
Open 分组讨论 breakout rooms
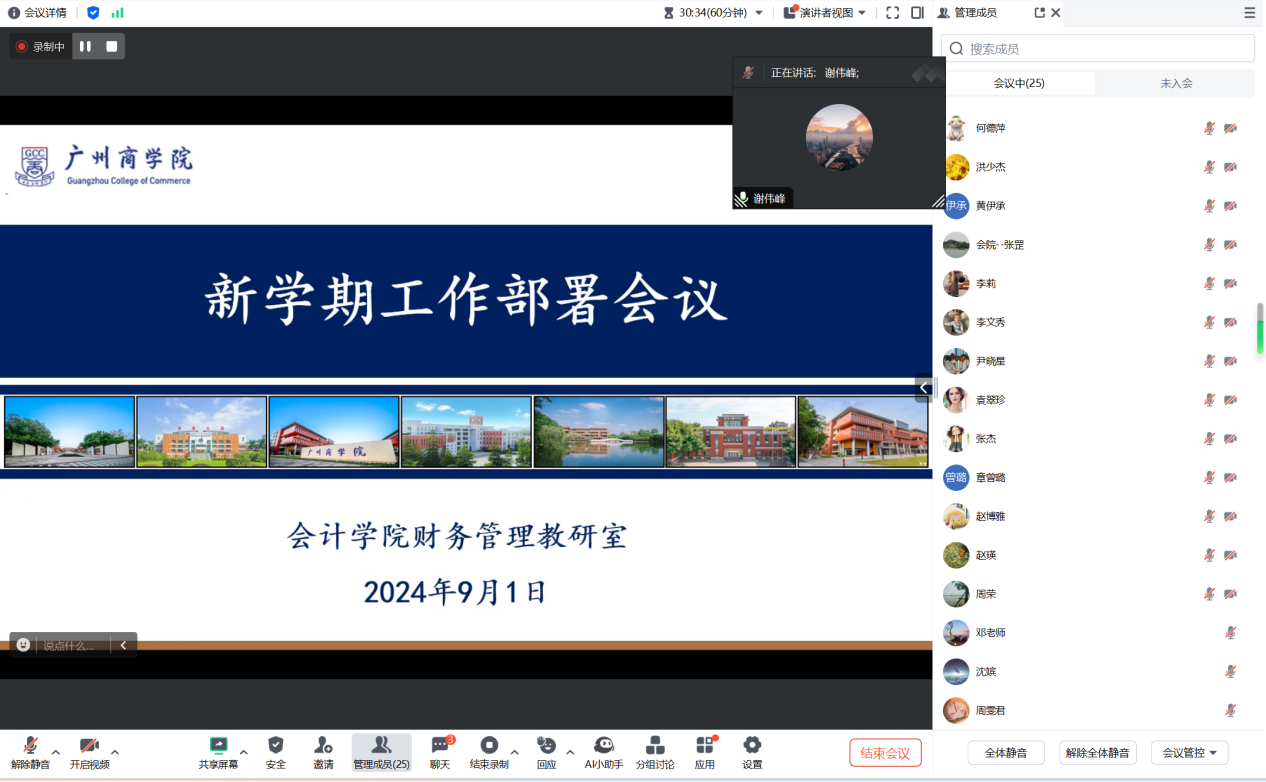pos(654,752)
